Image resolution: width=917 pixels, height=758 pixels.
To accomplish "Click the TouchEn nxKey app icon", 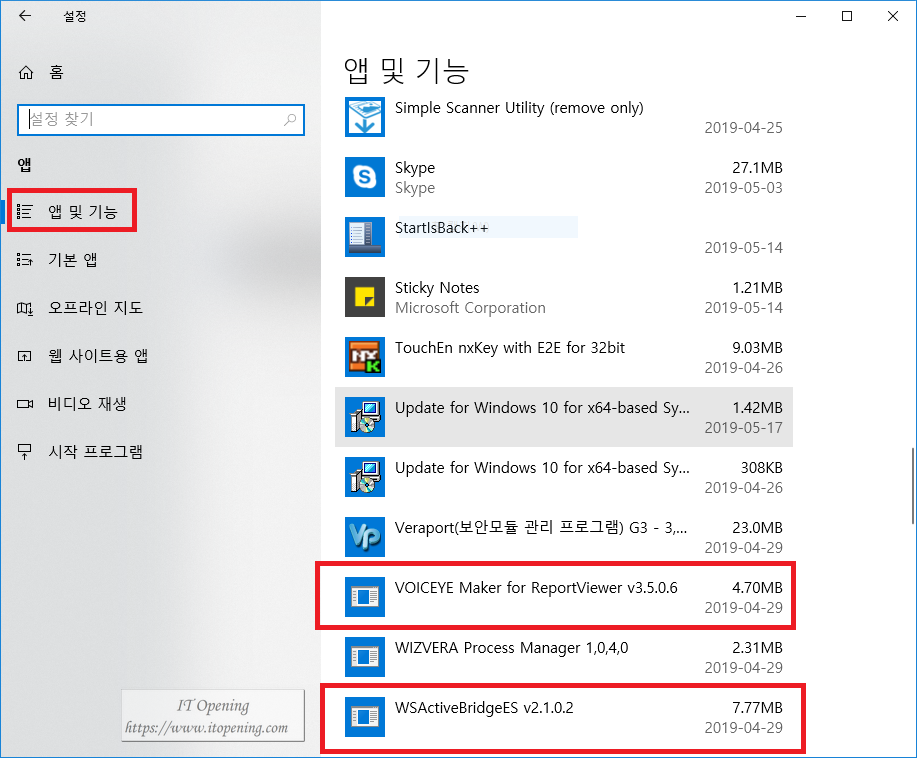I will 365,357.
